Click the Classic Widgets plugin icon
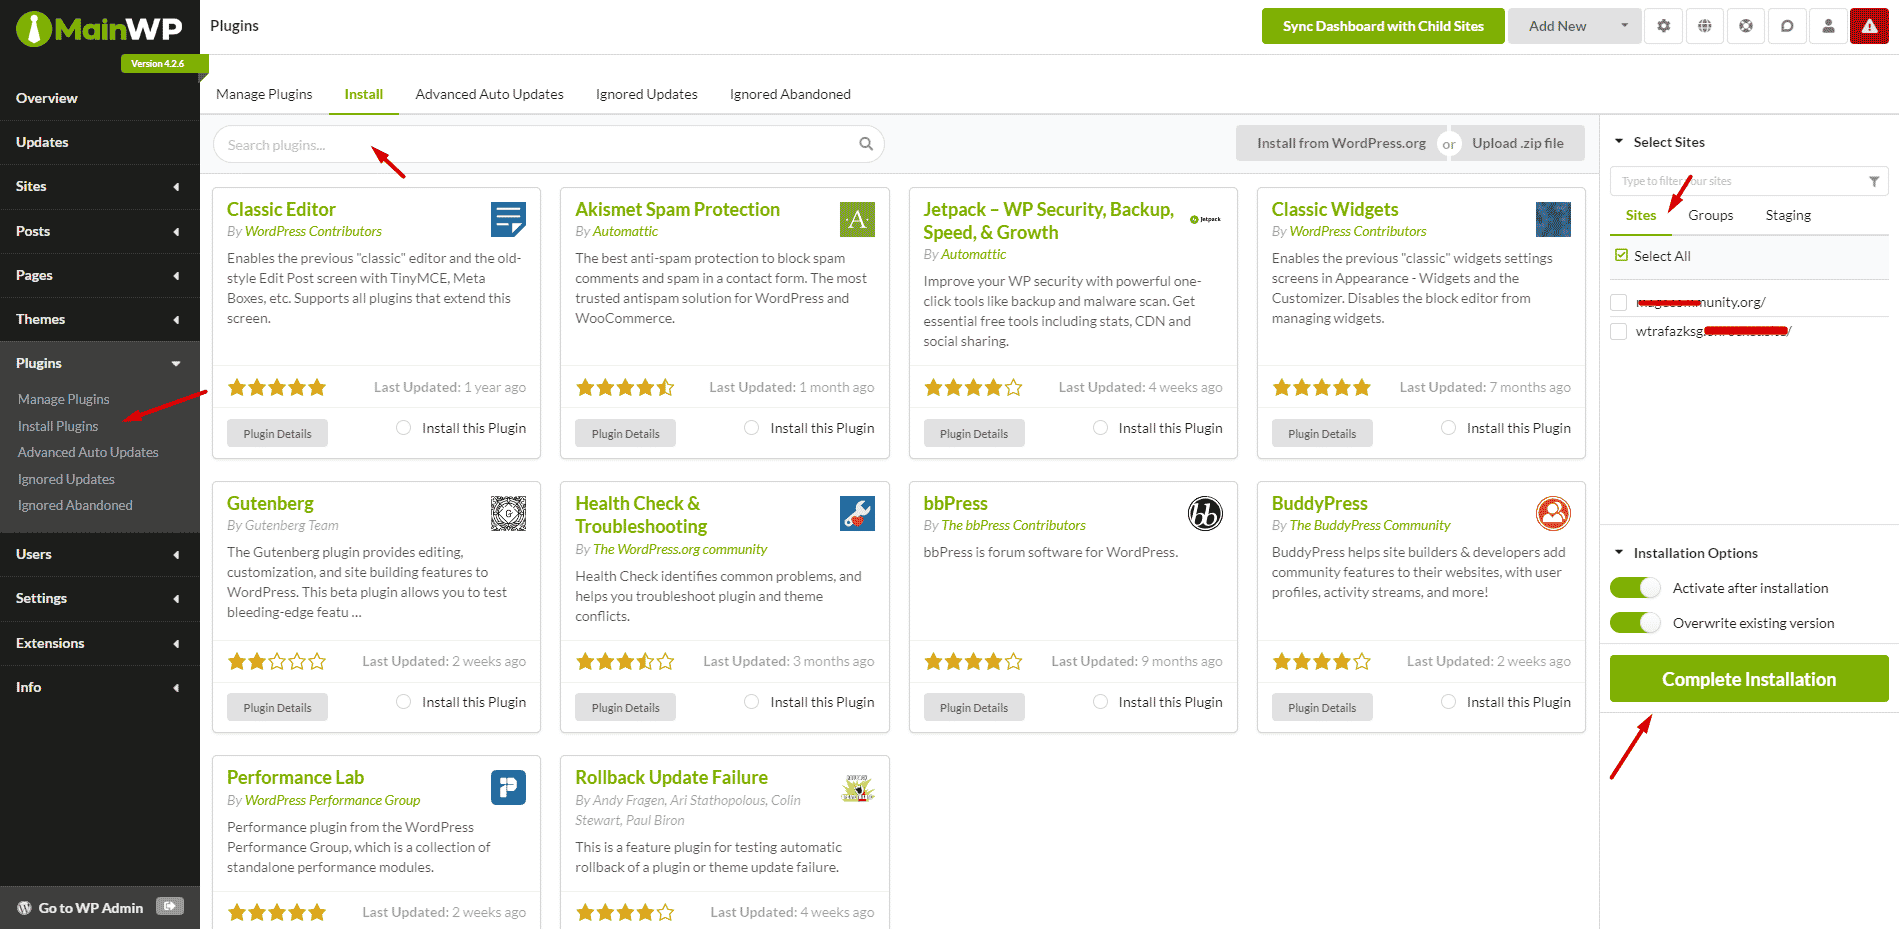Image resolution: width=1899 pixels, height=929 pixels. [1553, 219]
